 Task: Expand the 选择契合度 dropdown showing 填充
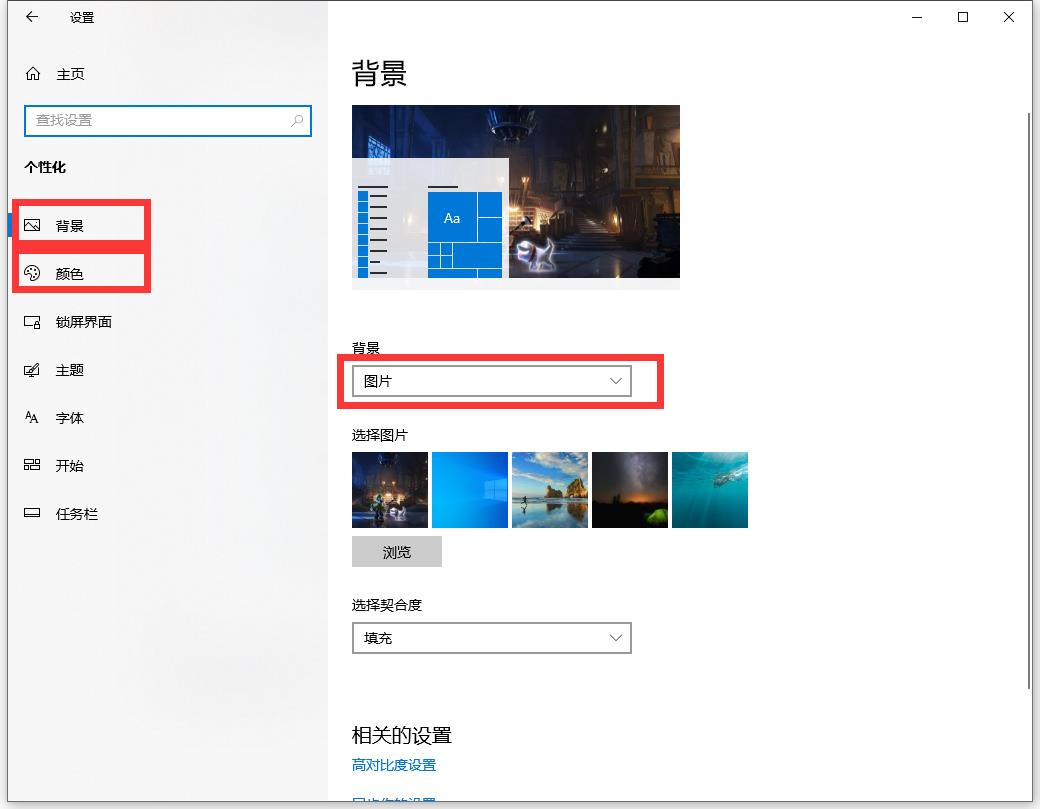[491, 638]
